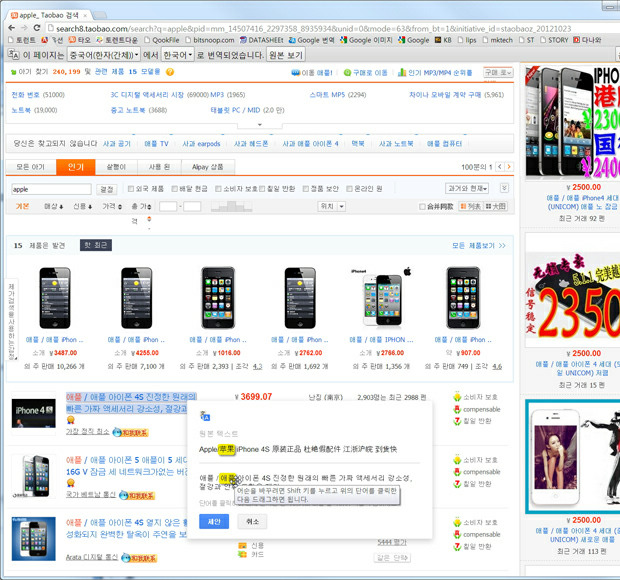Switch to the '사용 된' tab
Viewport: 620px width, 580px height.
coord(159,167)
